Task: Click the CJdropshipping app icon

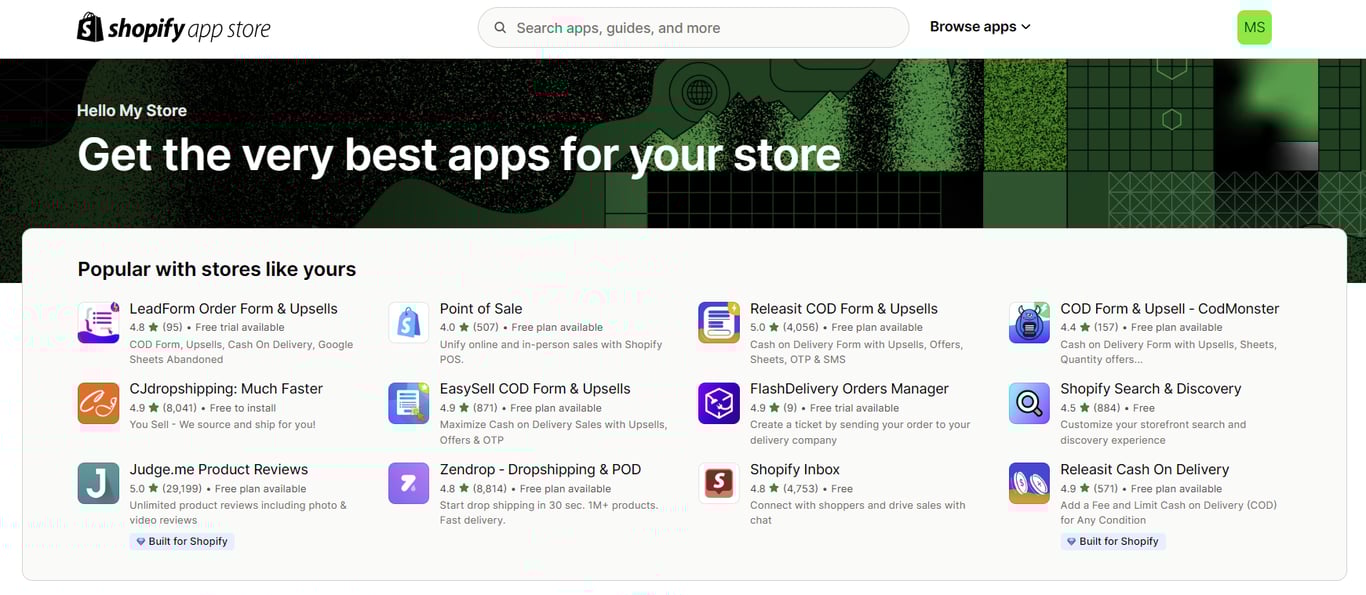Action: point(97,404)
